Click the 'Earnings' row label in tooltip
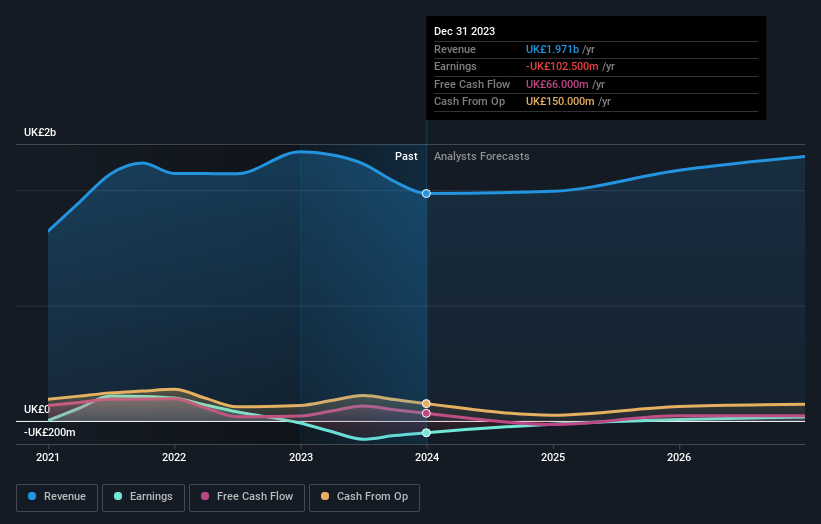The width and height of the screenshot is (821, 524). [455, 66]
